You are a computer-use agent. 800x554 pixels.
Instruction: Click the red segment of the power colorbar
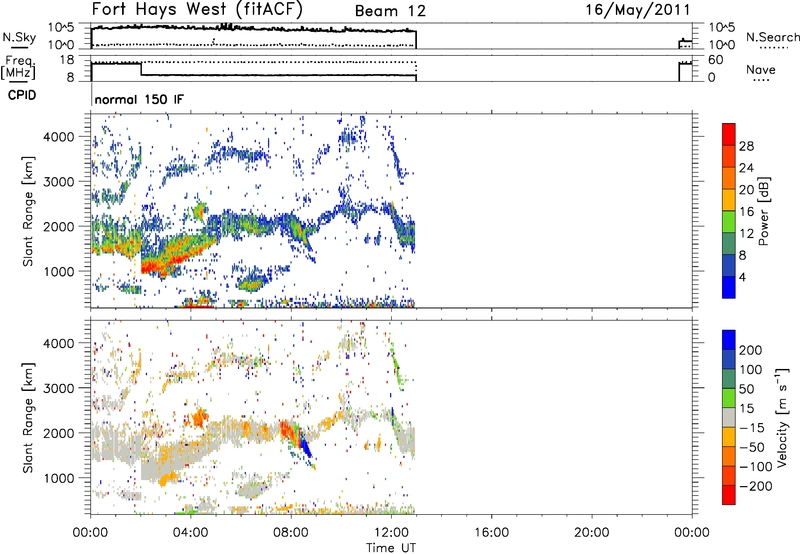pos(729,135)
